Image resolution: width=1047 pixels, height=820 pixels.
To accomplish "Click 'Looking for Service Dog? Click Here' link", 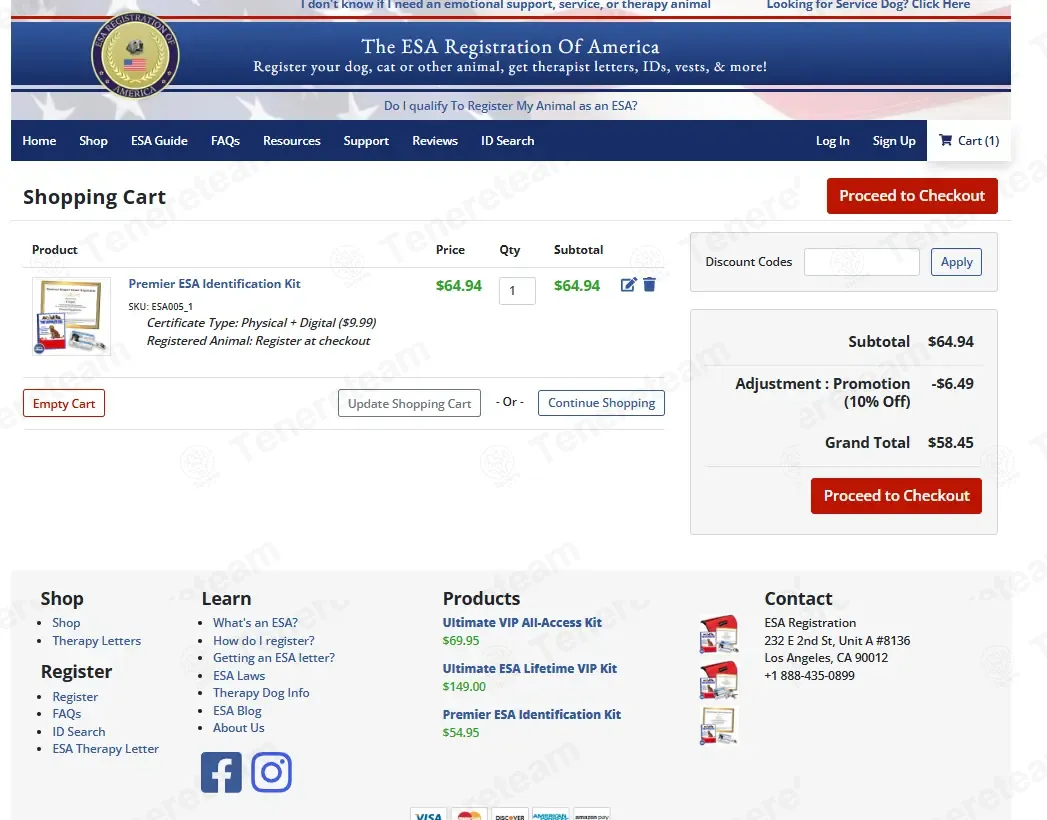I will (868, 5).
